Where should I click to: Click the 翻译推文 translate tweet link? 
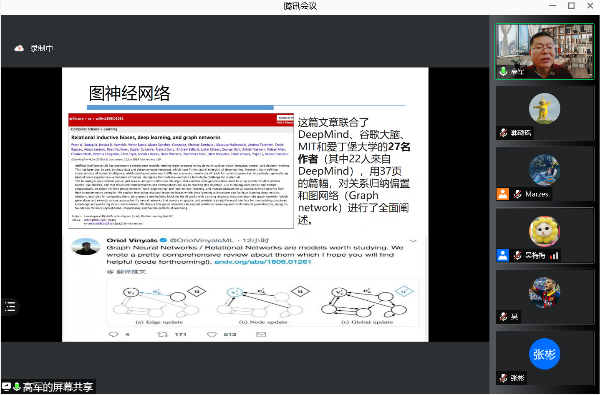[x=127, y=272]
